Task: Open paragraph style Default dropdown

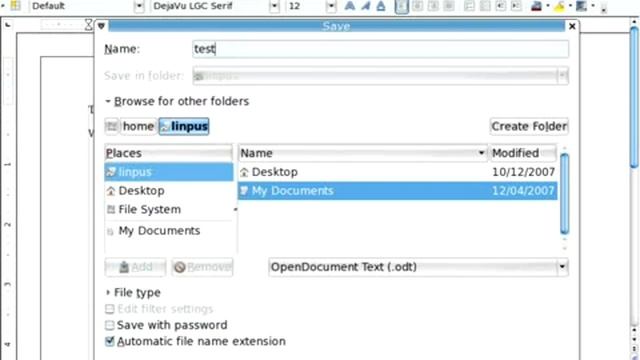Action: pyautogui.click(x=139, y=6)
